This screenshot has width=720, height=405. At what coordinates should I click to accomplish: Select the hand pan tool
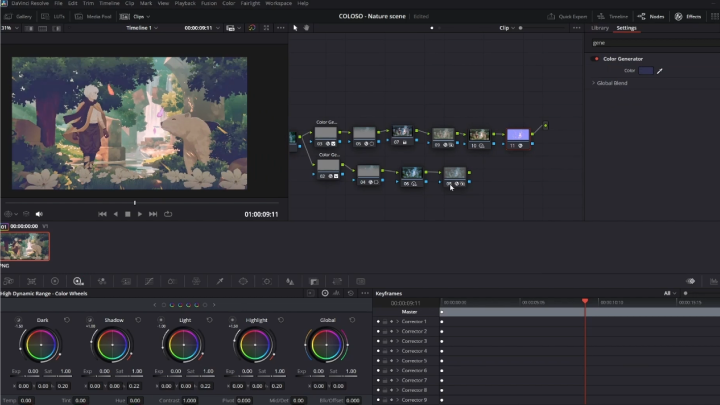(306, 28)
